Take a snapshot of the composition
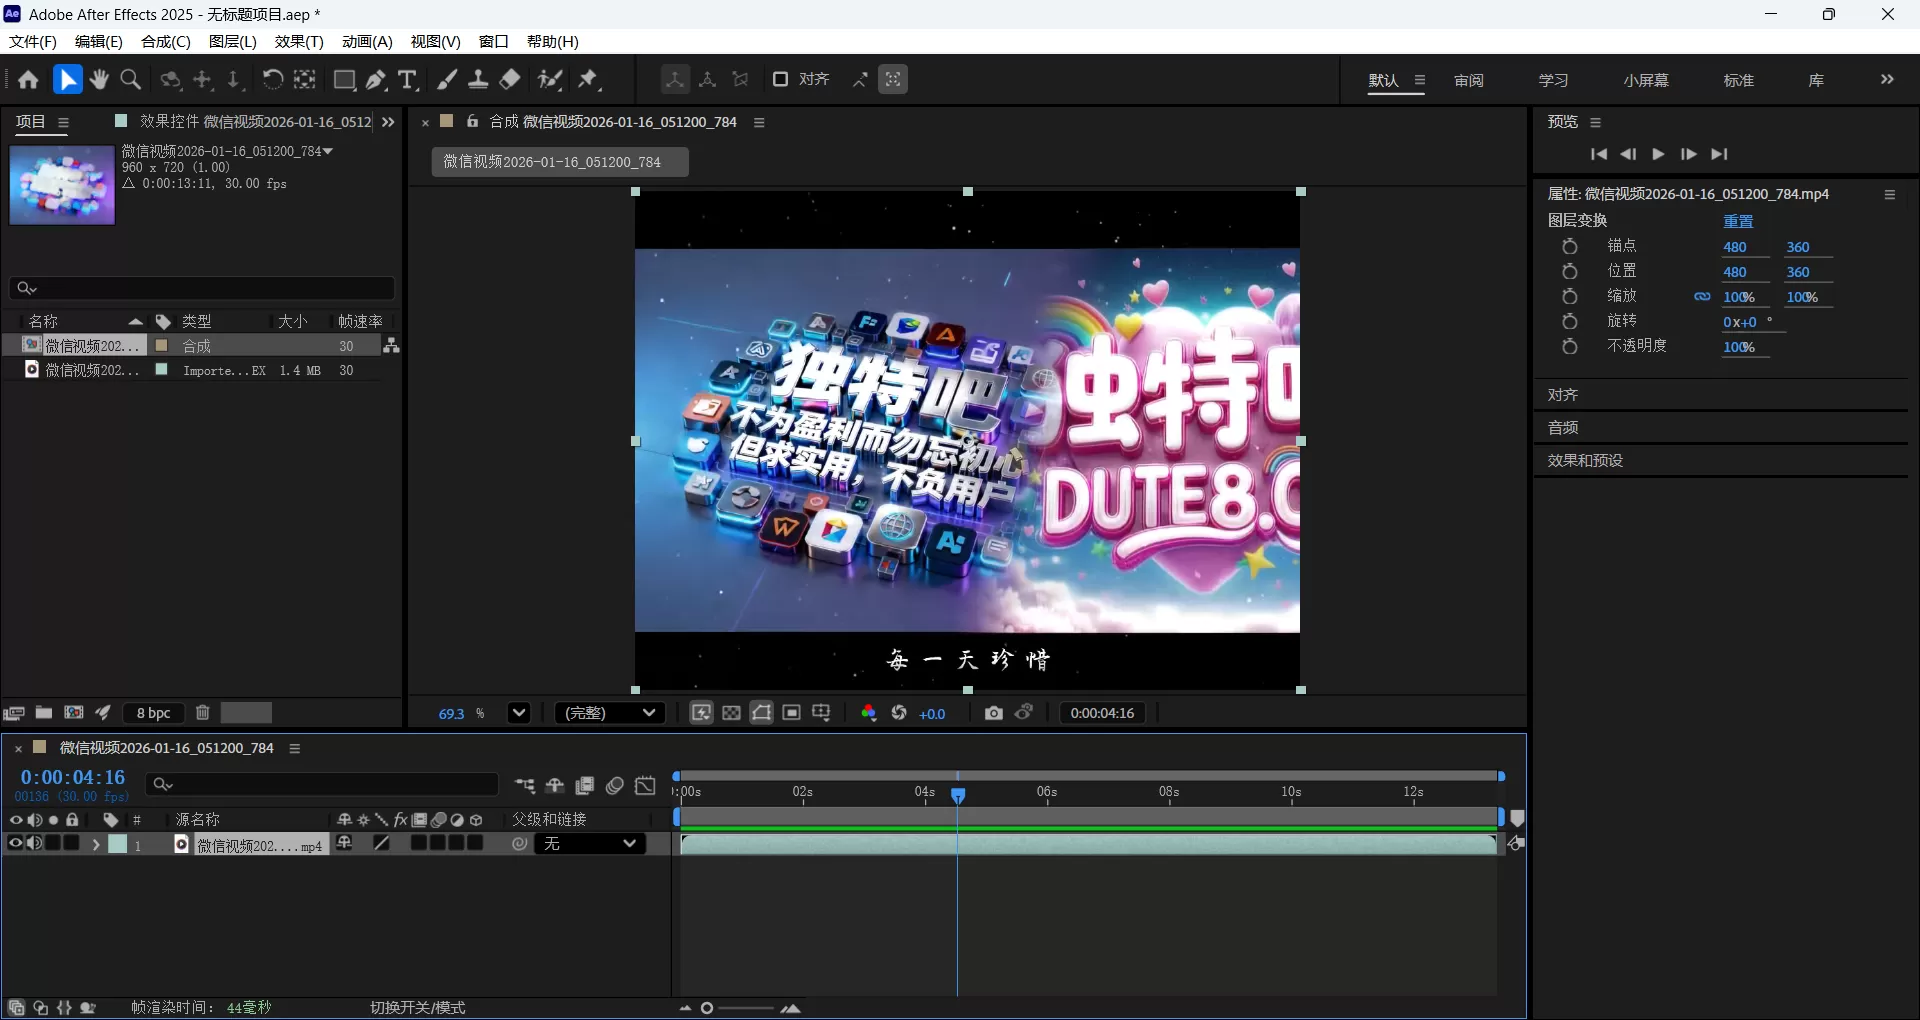Viewport: 1920px width, 1020px height. click(994, 713)
